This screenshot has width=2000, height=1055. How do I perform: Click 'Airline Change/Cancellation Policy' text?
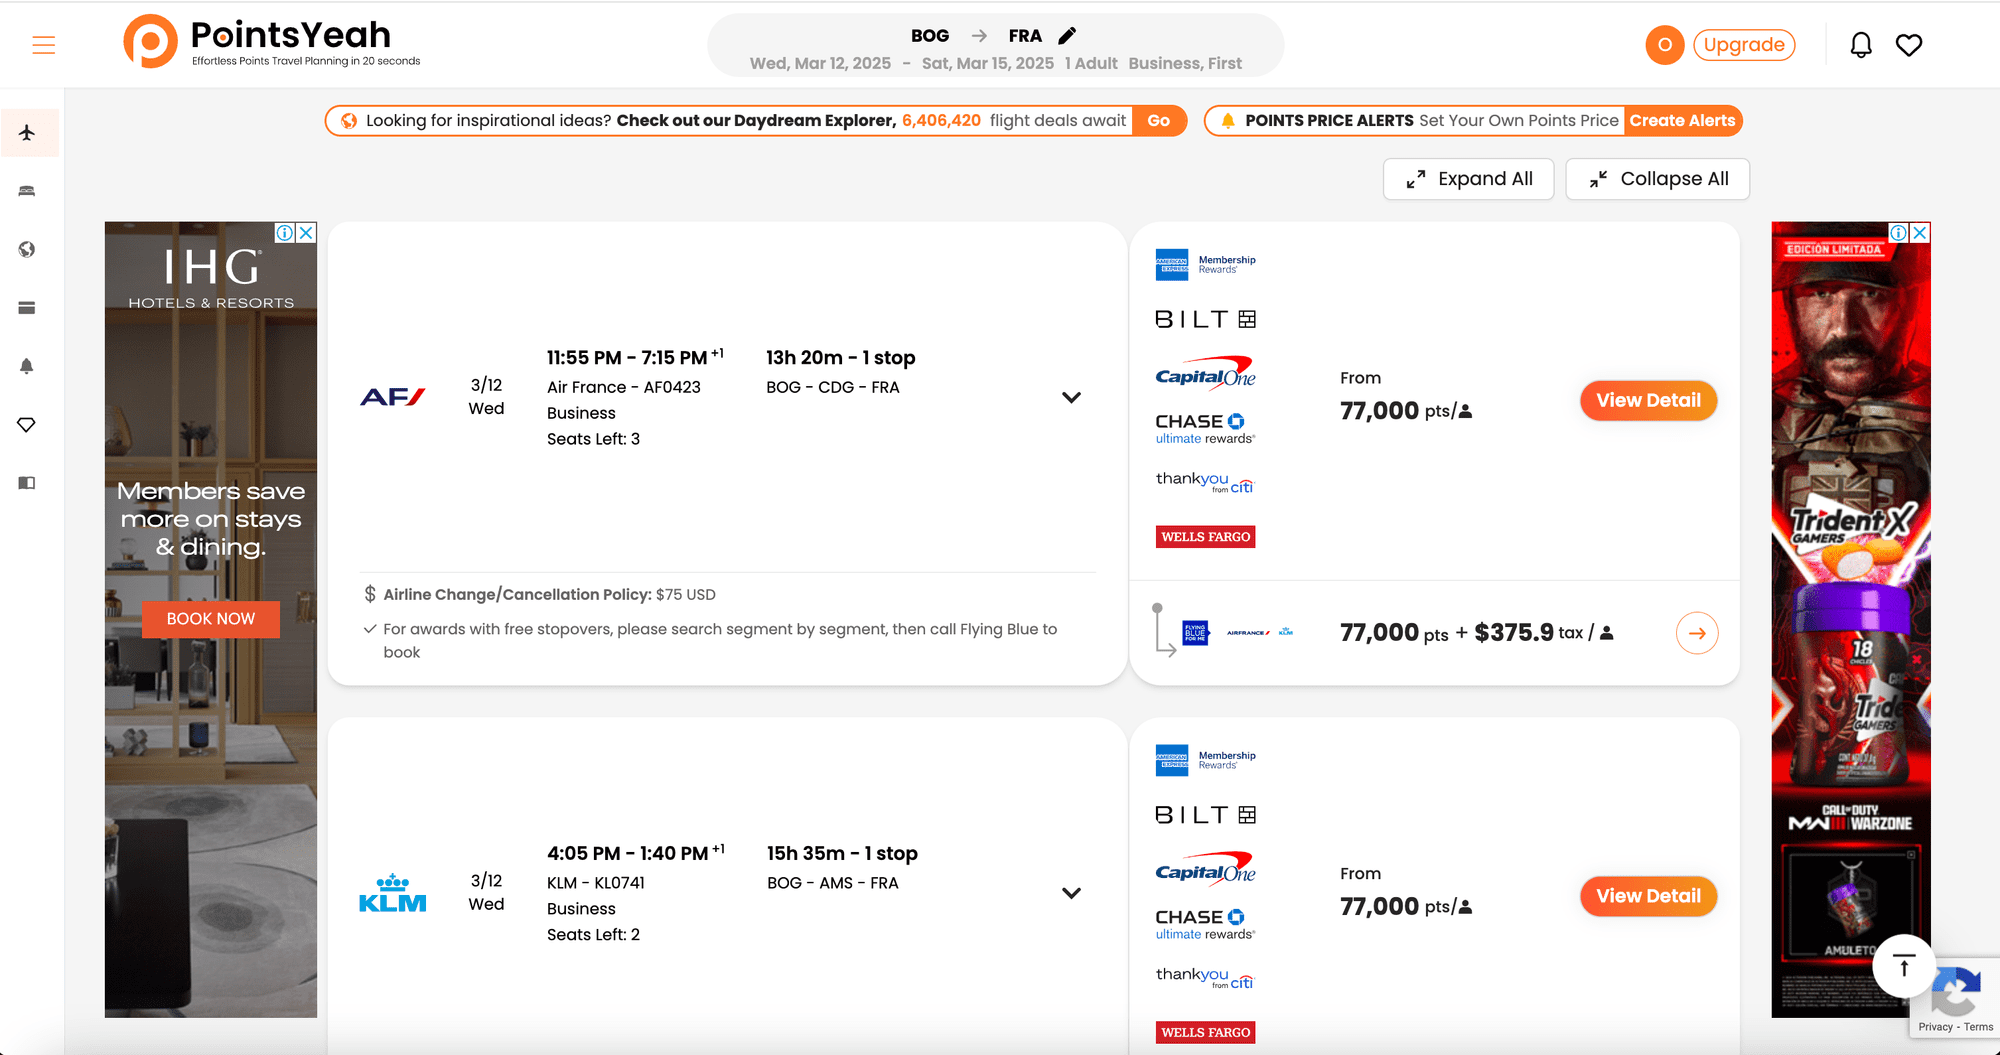[x=517, y=594]
